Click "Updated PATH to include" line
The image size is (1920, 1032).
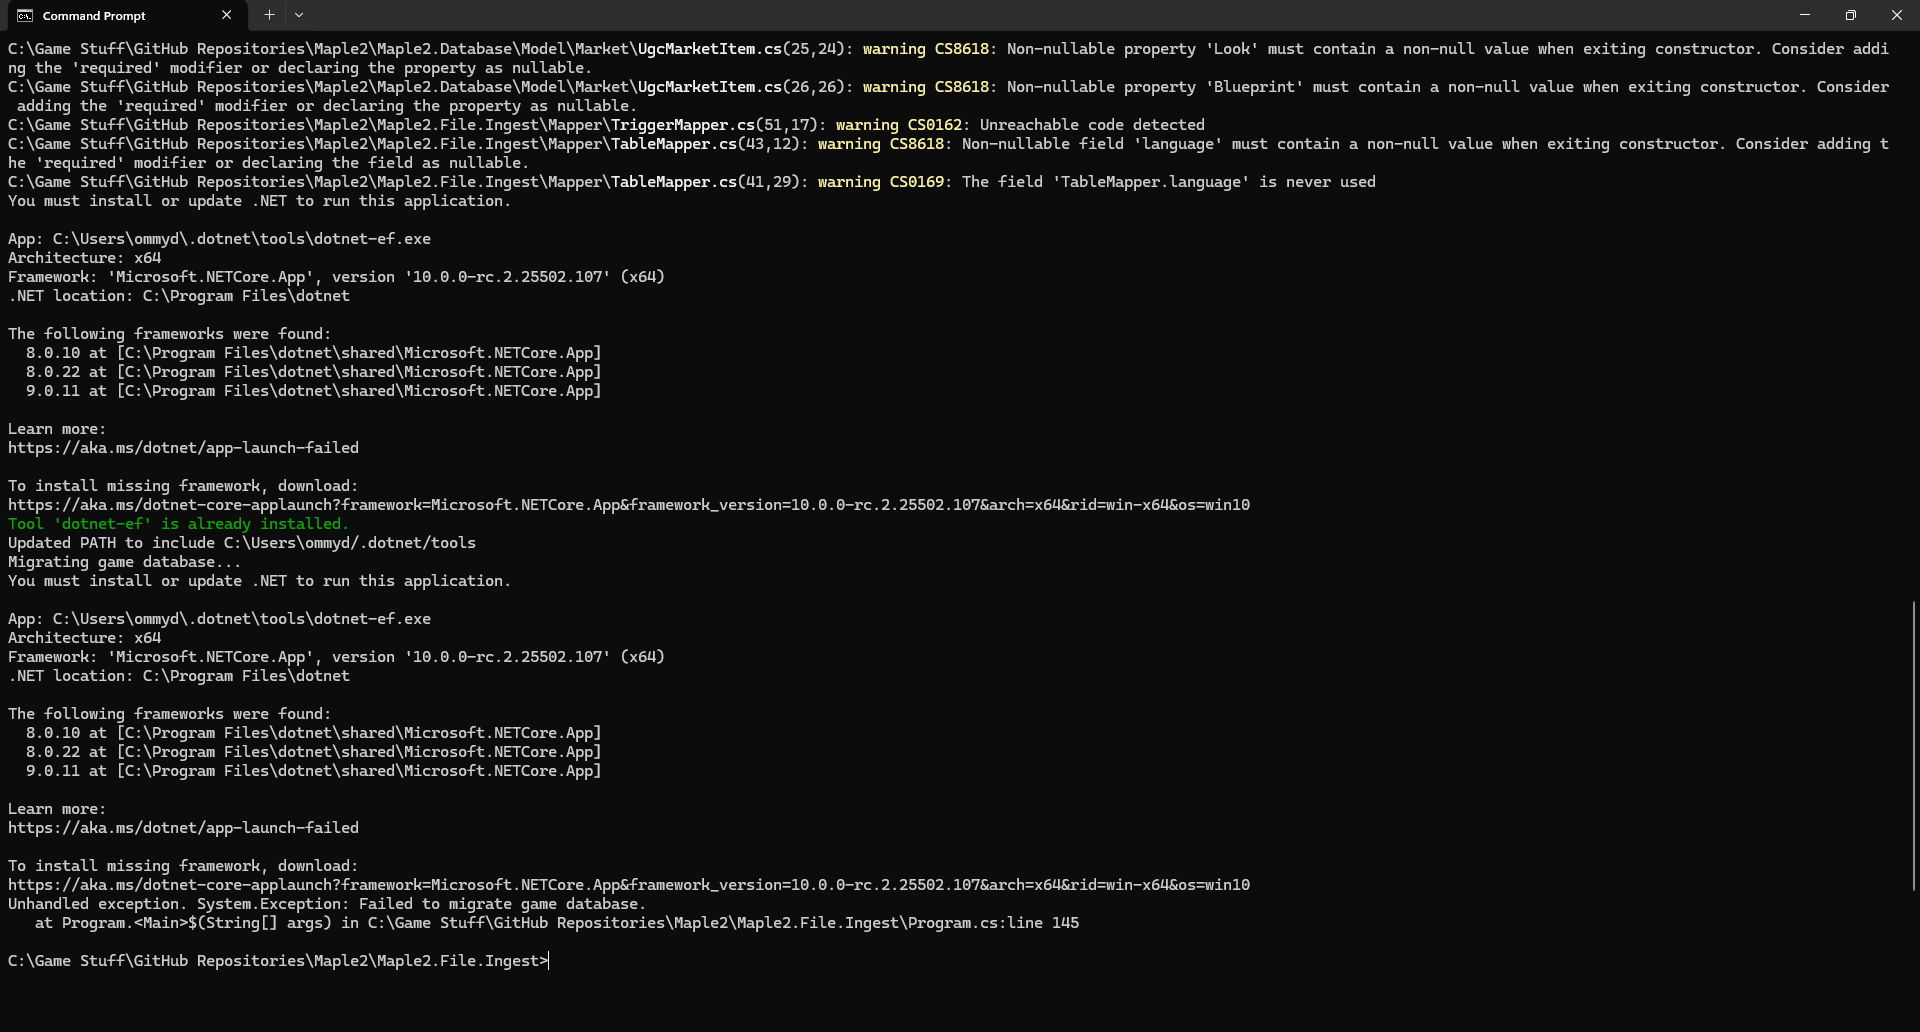[242, 543]
